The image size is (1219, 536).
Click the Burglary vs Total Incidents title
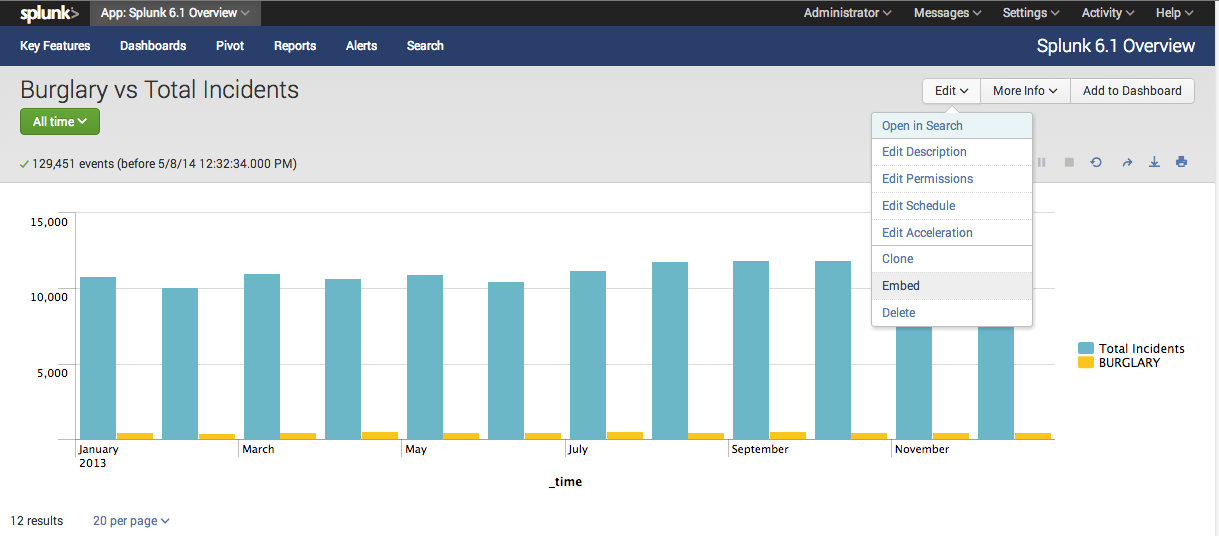click(159, 90)
